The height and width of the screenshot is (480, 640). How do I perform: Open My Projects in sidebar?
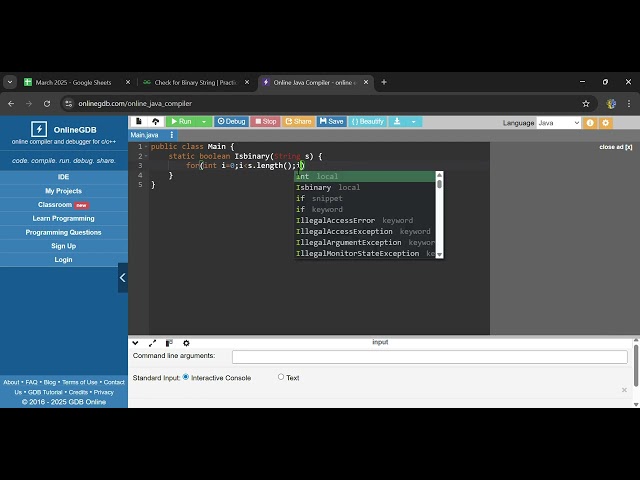click(63, 191)
